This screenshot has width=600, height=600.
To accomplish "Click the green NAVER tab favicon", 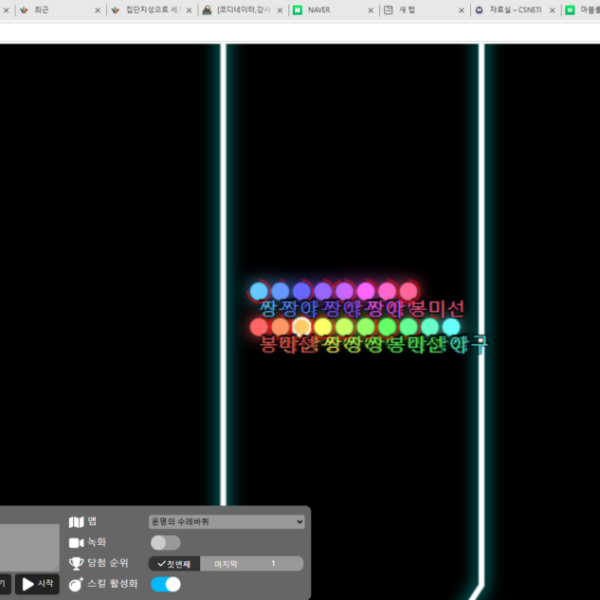I will pos(297,10).
